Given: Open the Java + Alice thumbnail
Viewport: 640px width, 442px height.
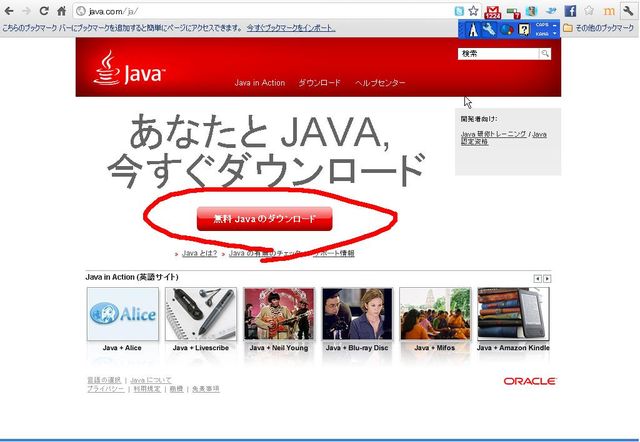Looking at the screenshot, I should 123,314.
